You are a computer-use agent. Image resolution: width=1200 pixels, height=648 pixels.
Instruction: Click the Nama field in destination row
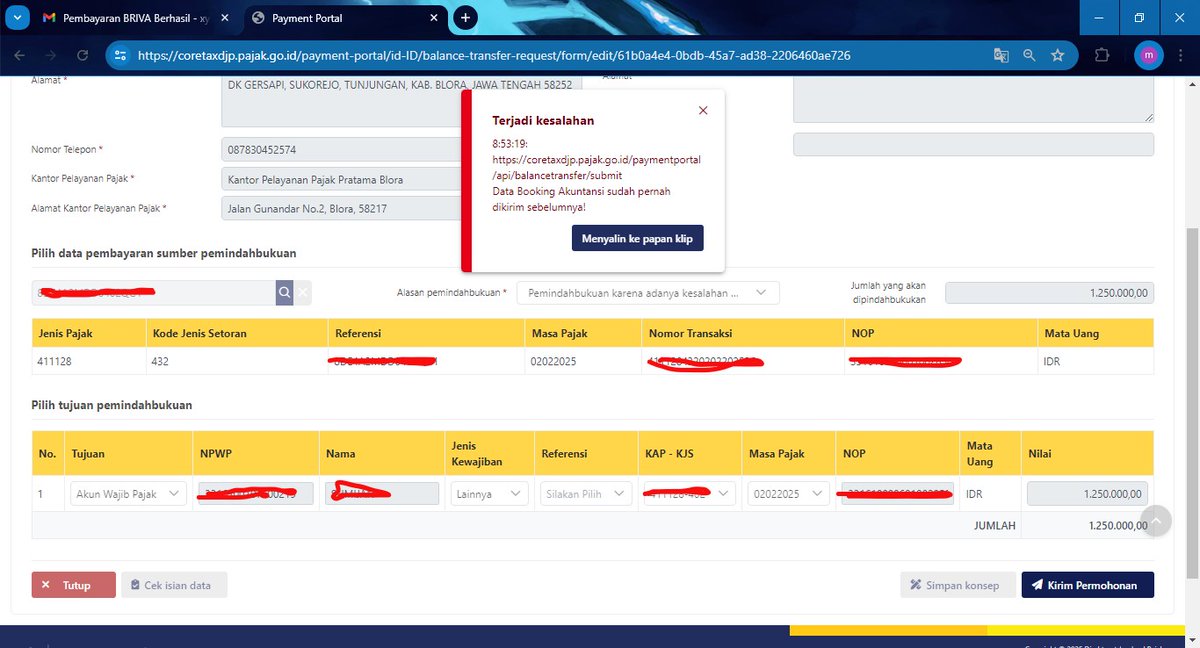click(382, 494)
